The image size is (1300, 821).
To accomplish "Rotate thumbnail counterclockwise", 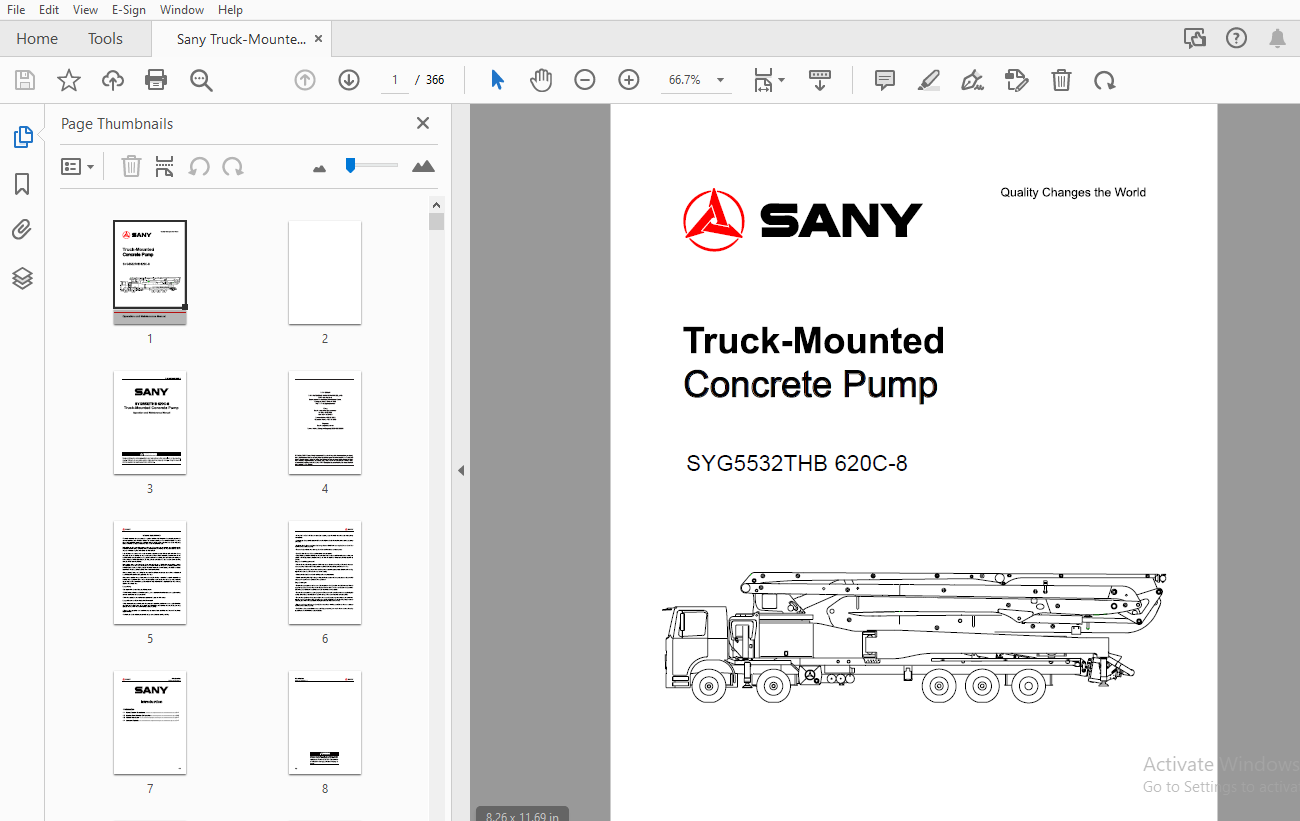I will point(199,166).
